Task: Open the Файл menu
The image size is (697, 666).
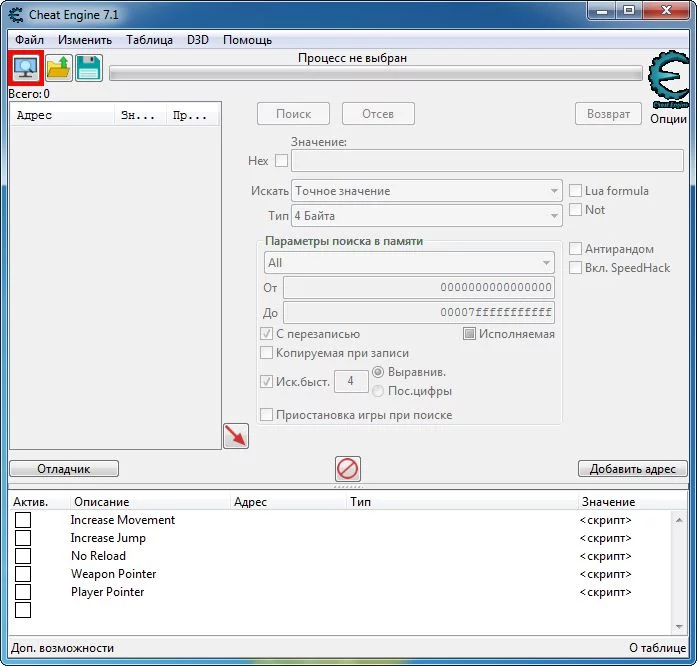Action: coord(29,40)
